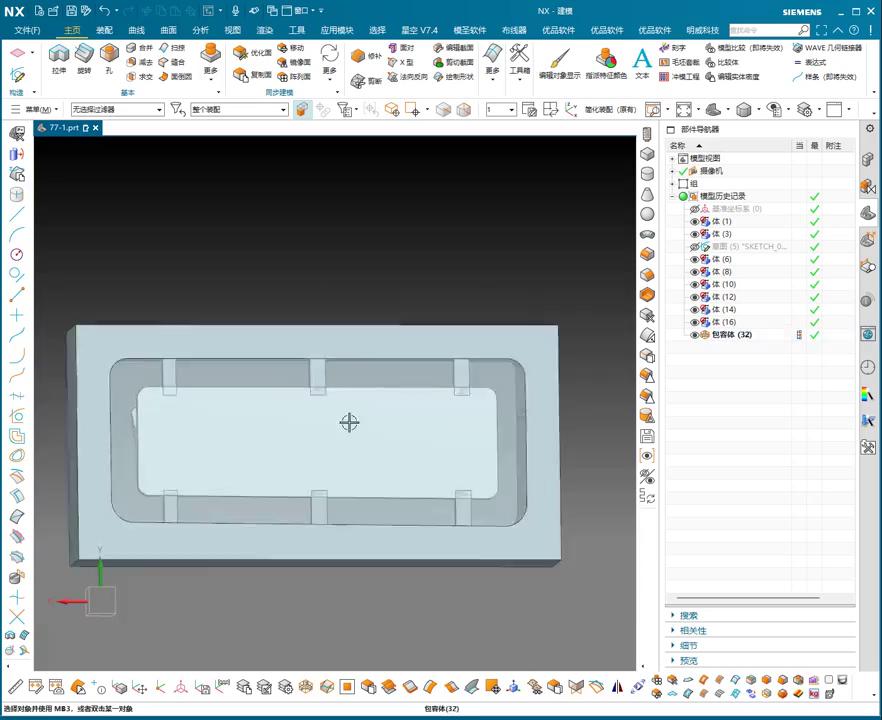Image resolution: width=882 pixels, height=720 pixels.
Task: Open the 文件(F) menu
Action: (x=27, y=30)
